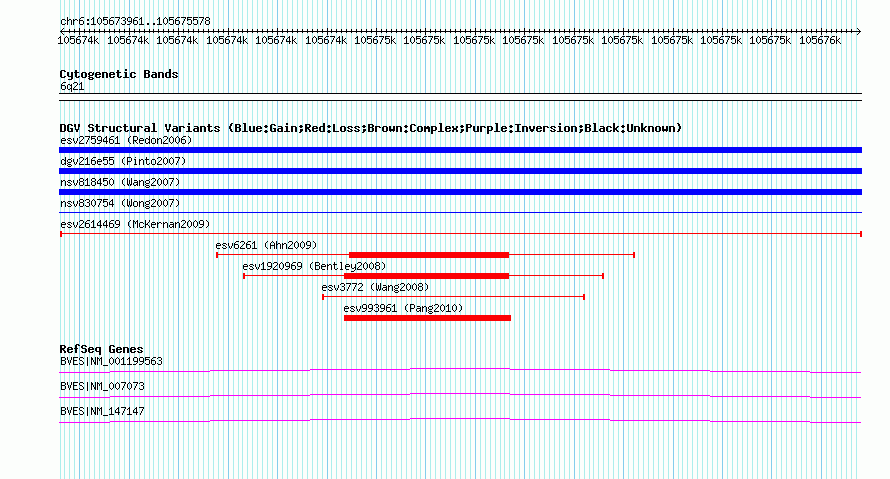Click the 6q21 band label
The width and height of the screenshot is (890, 479).
point(72,86)
